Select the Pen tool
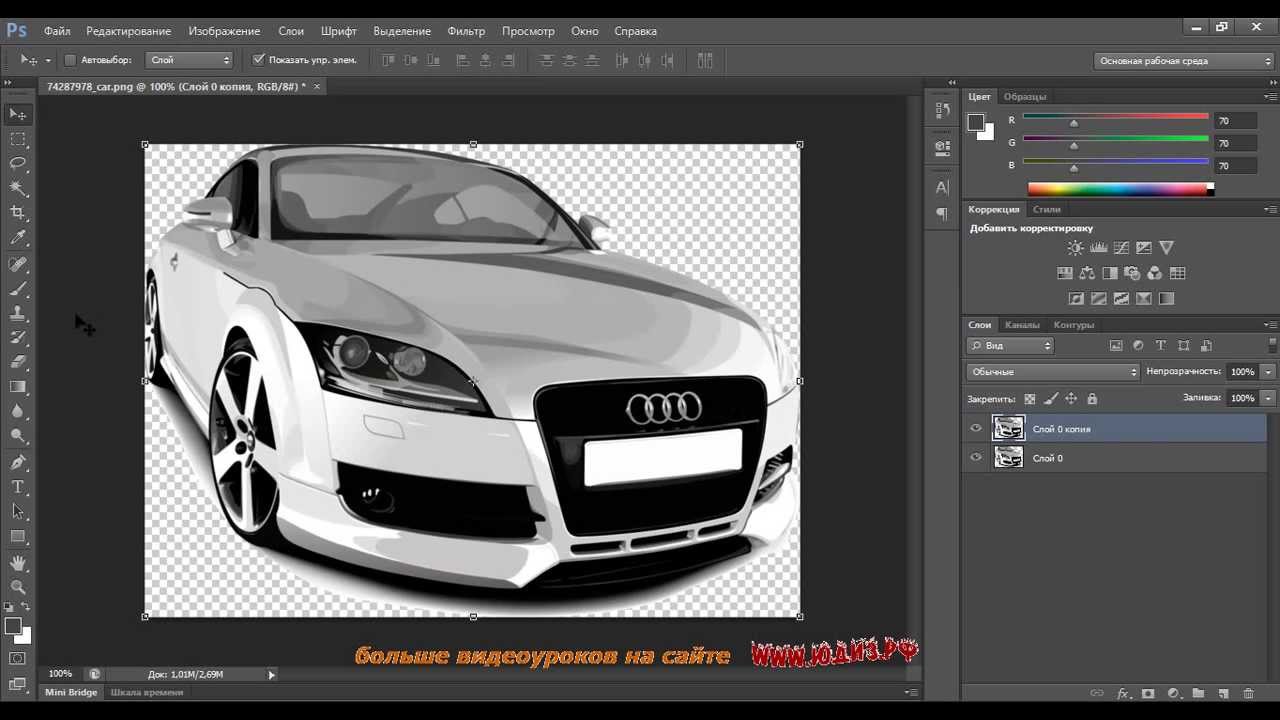Image resolution: width=1280 pixels, height=720 pixels. tap(18, 463)
